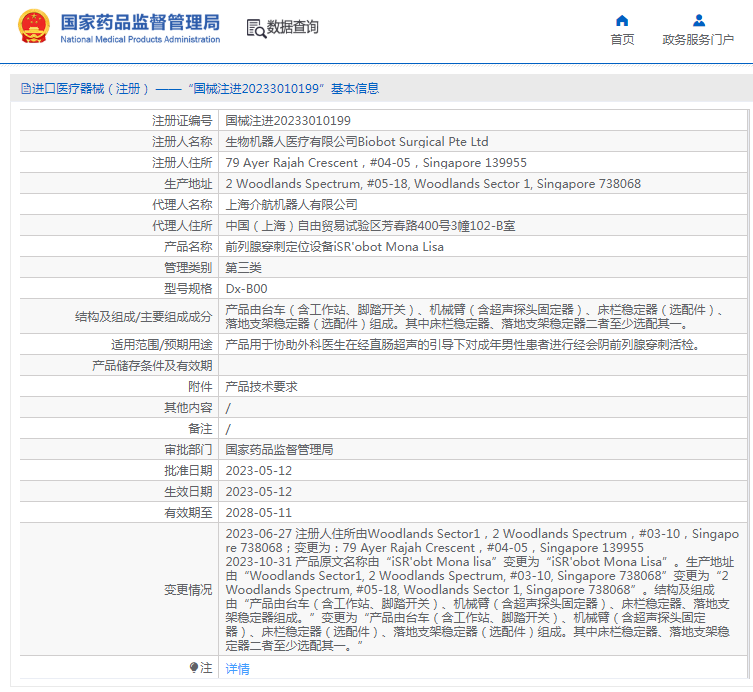Open 政务服务门户 user portal icon
The image size is (753, 692).
point(699,21)
